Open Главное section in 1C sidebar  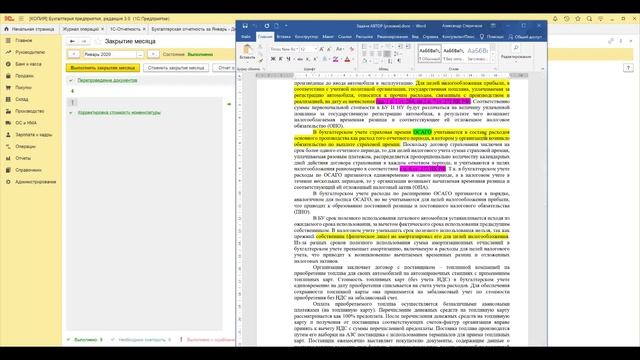(x=24, y=40)
